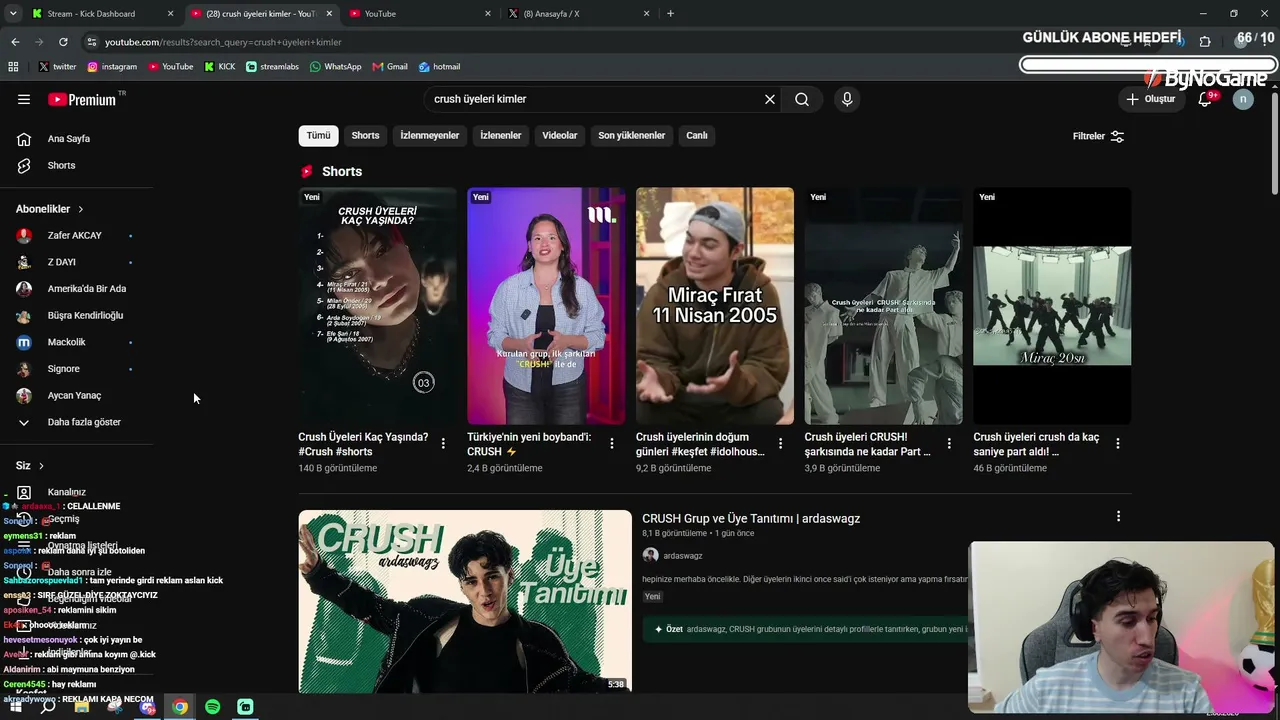Select the İzlenmeyenler filter chip
Viewport: 1280px width, 720px height.
point(430,136)
